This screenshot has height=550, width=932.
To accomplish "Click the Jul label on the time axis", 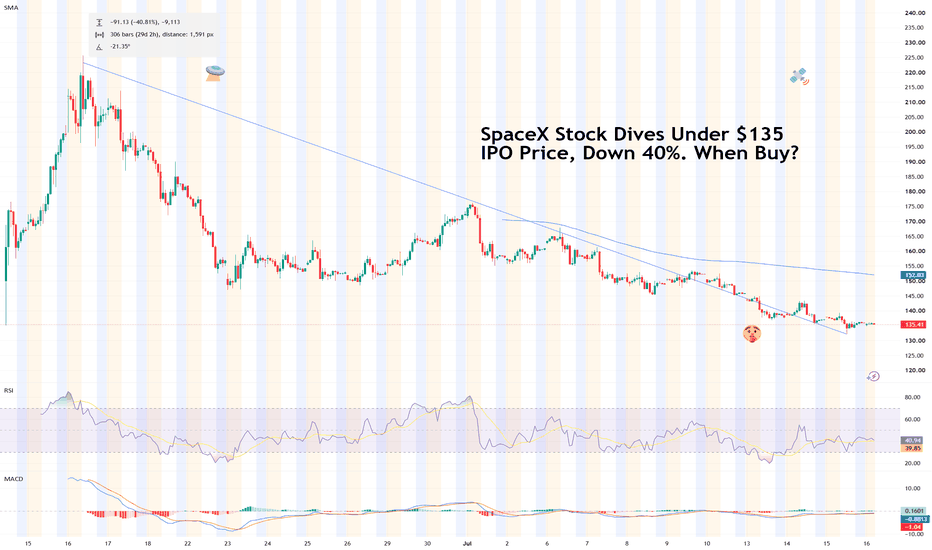I will [467, 543].
